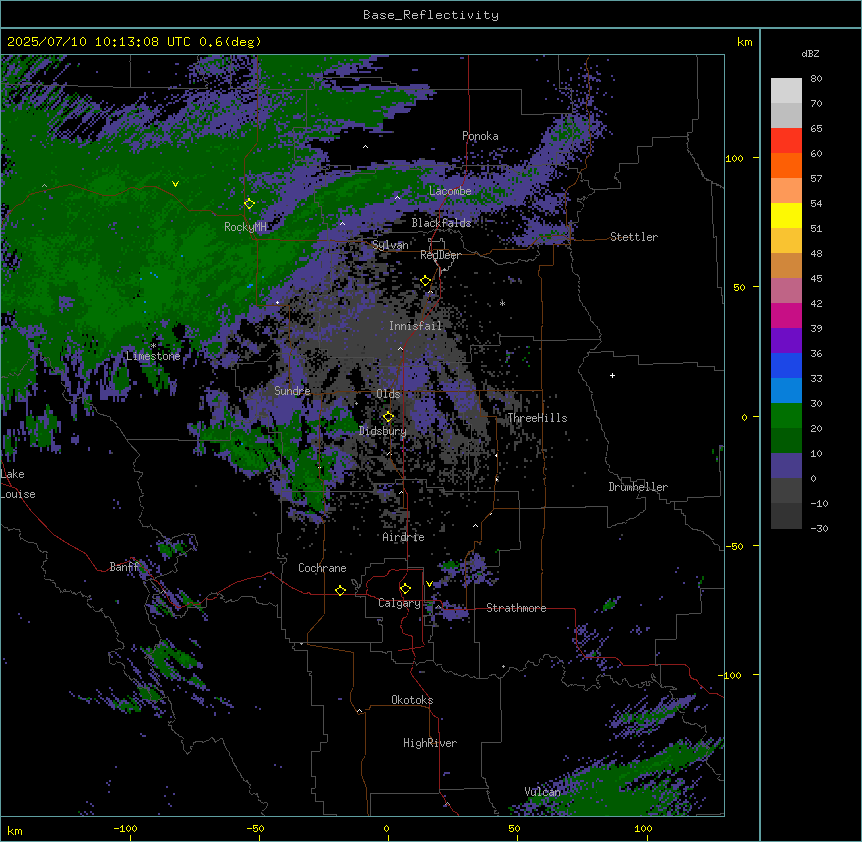Click the white plus marker north of Drumheller
The height and width of the screenshot is (842, 862).
(612, 375)
